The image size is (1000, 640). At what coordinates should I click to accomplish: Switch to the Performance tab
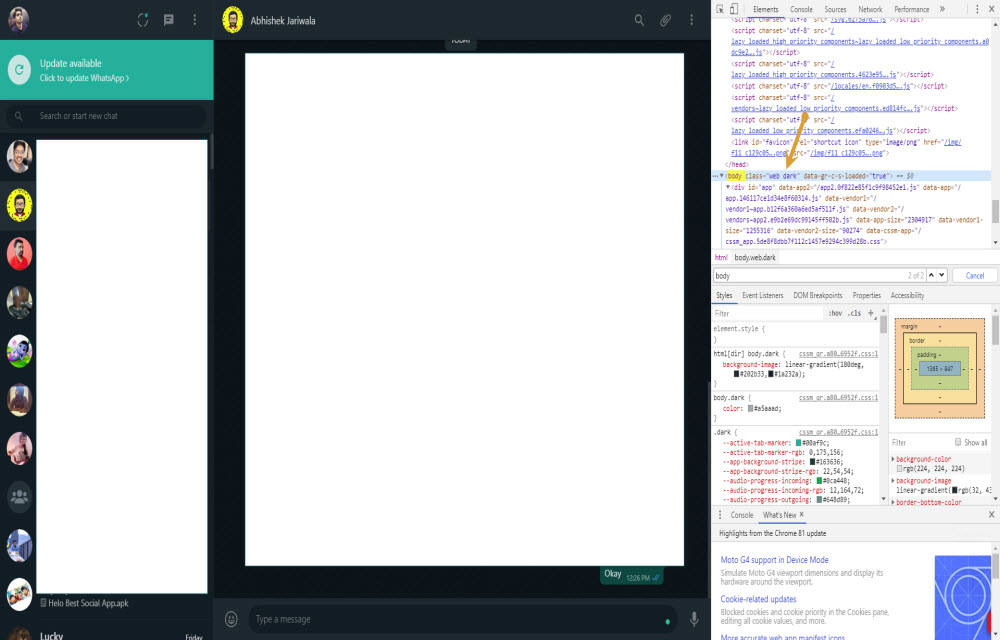[911, 9]
